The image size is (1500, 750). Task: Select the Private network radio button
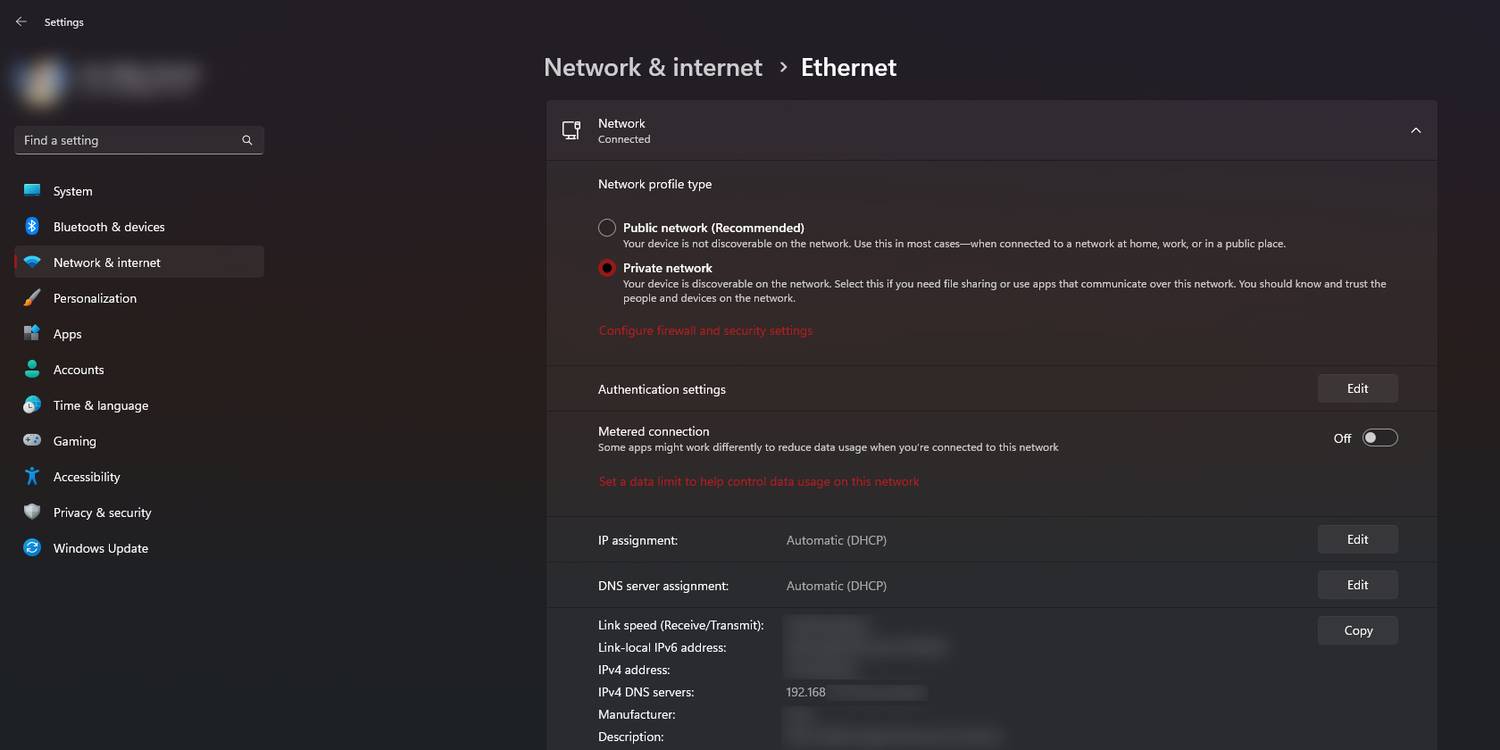click(607, 268)
